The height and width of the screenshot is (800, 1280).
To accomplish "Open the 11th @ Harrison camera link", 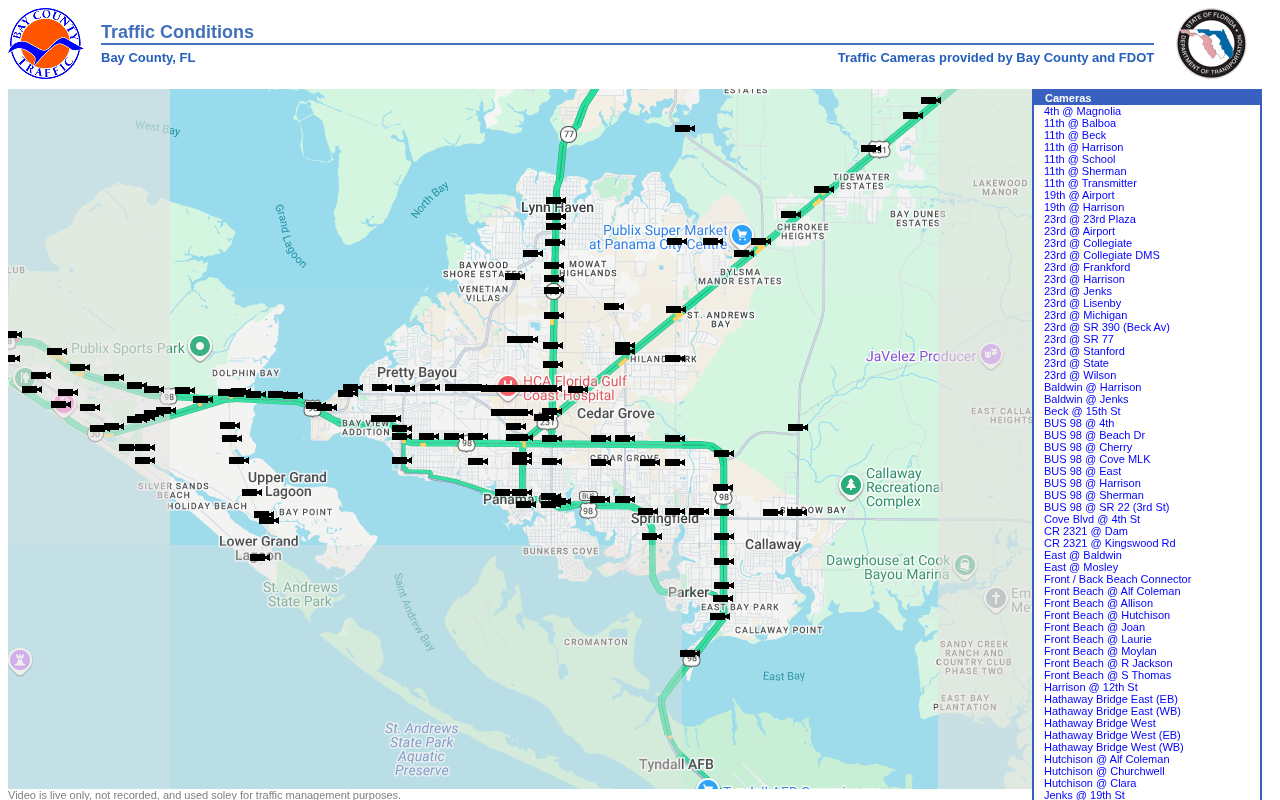I will [x=1083, y=147].
